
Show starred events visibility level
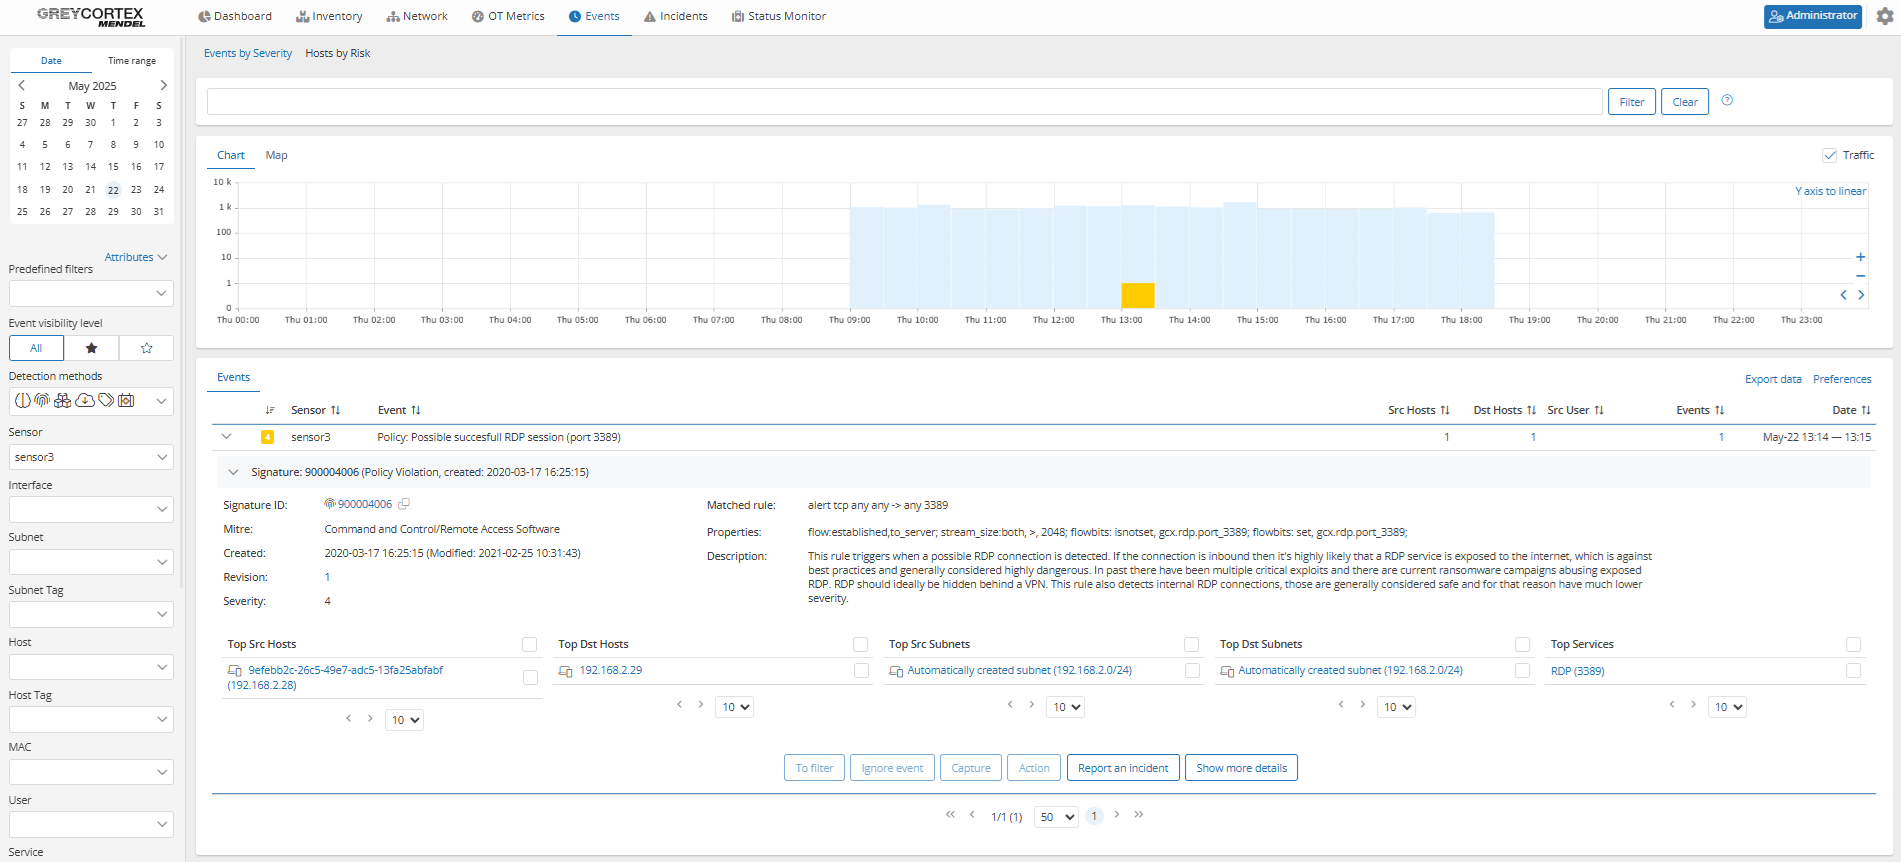pos(91,348)
